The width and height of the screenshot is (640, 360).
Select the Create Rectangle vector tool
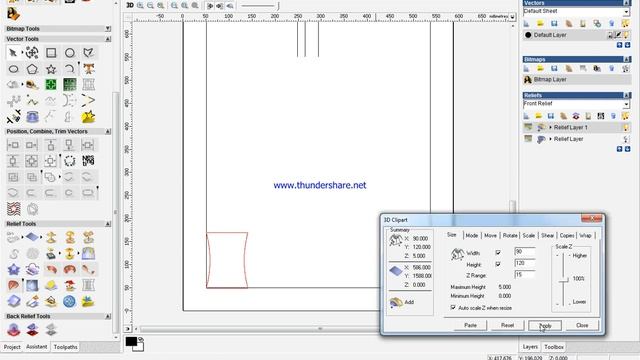tap(51, 53)
